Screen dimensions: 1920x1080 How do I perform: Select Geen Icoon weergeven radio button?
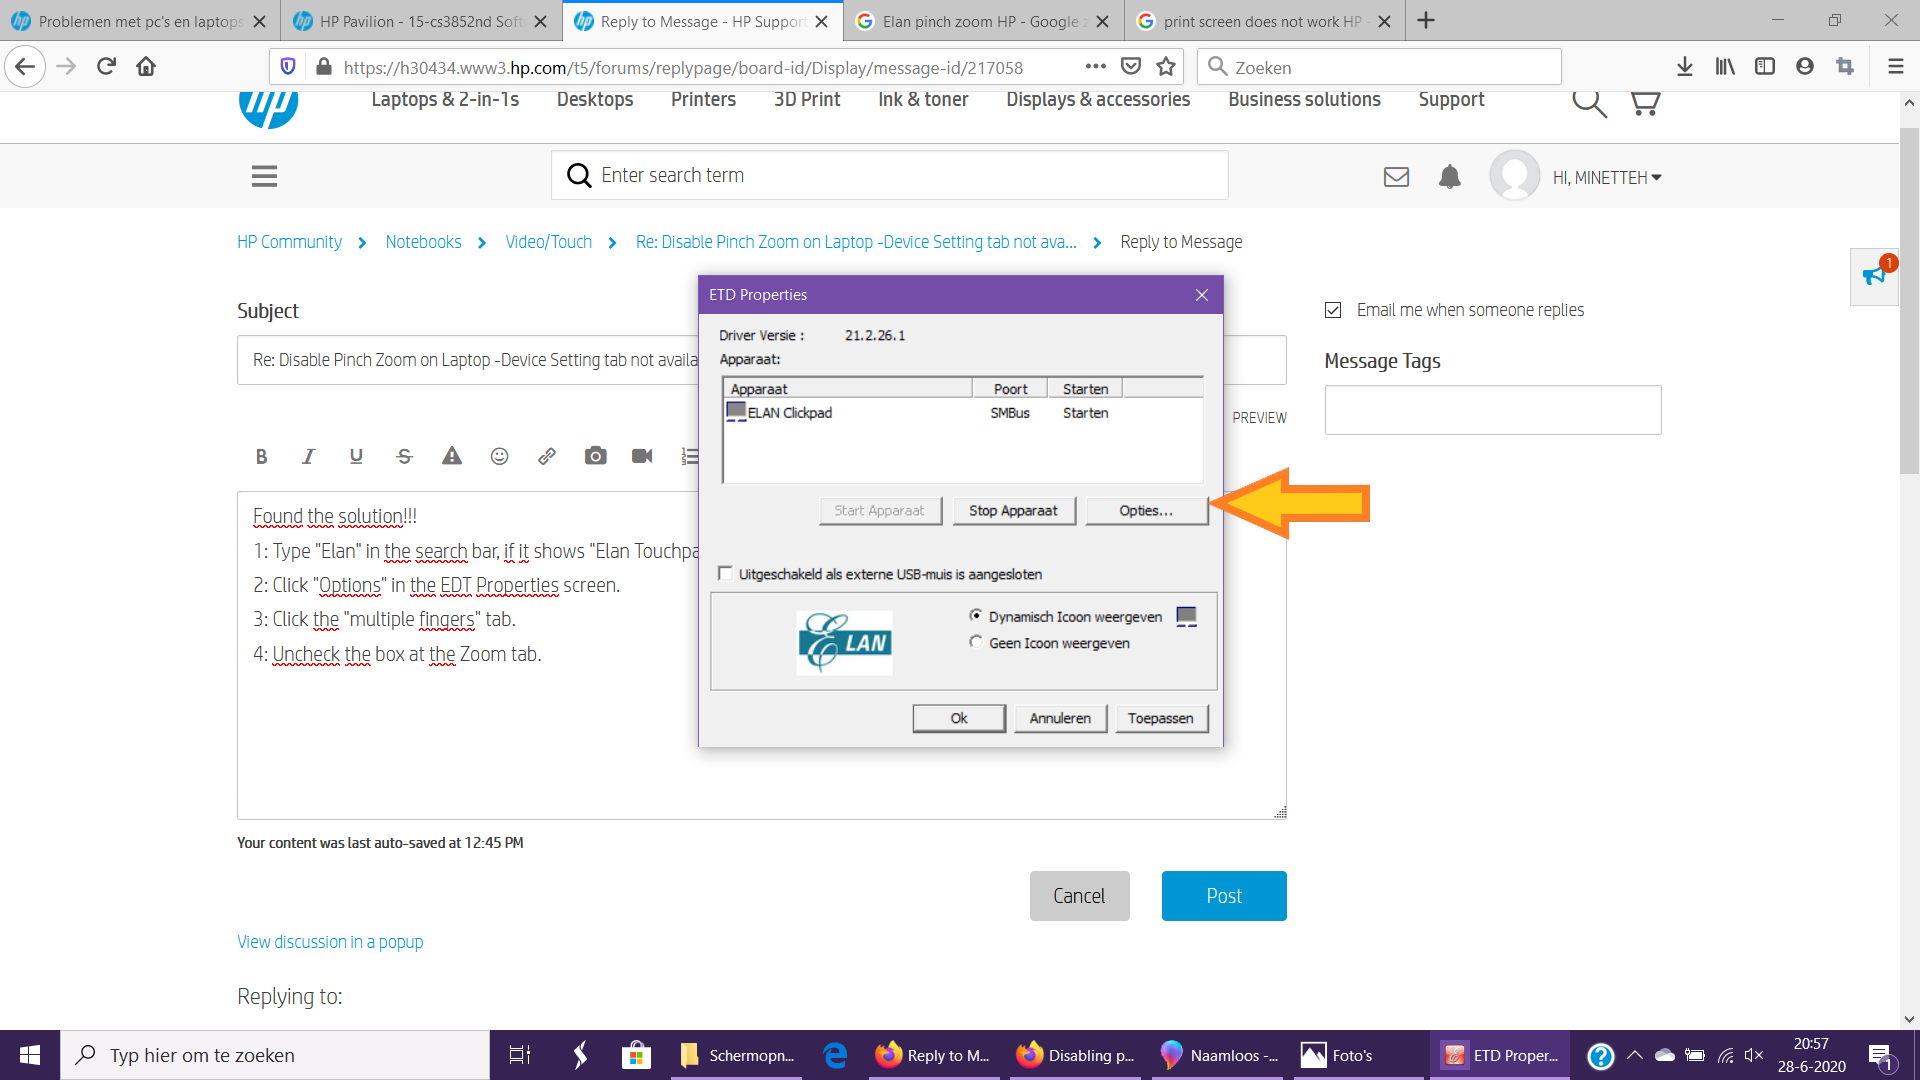975,642
